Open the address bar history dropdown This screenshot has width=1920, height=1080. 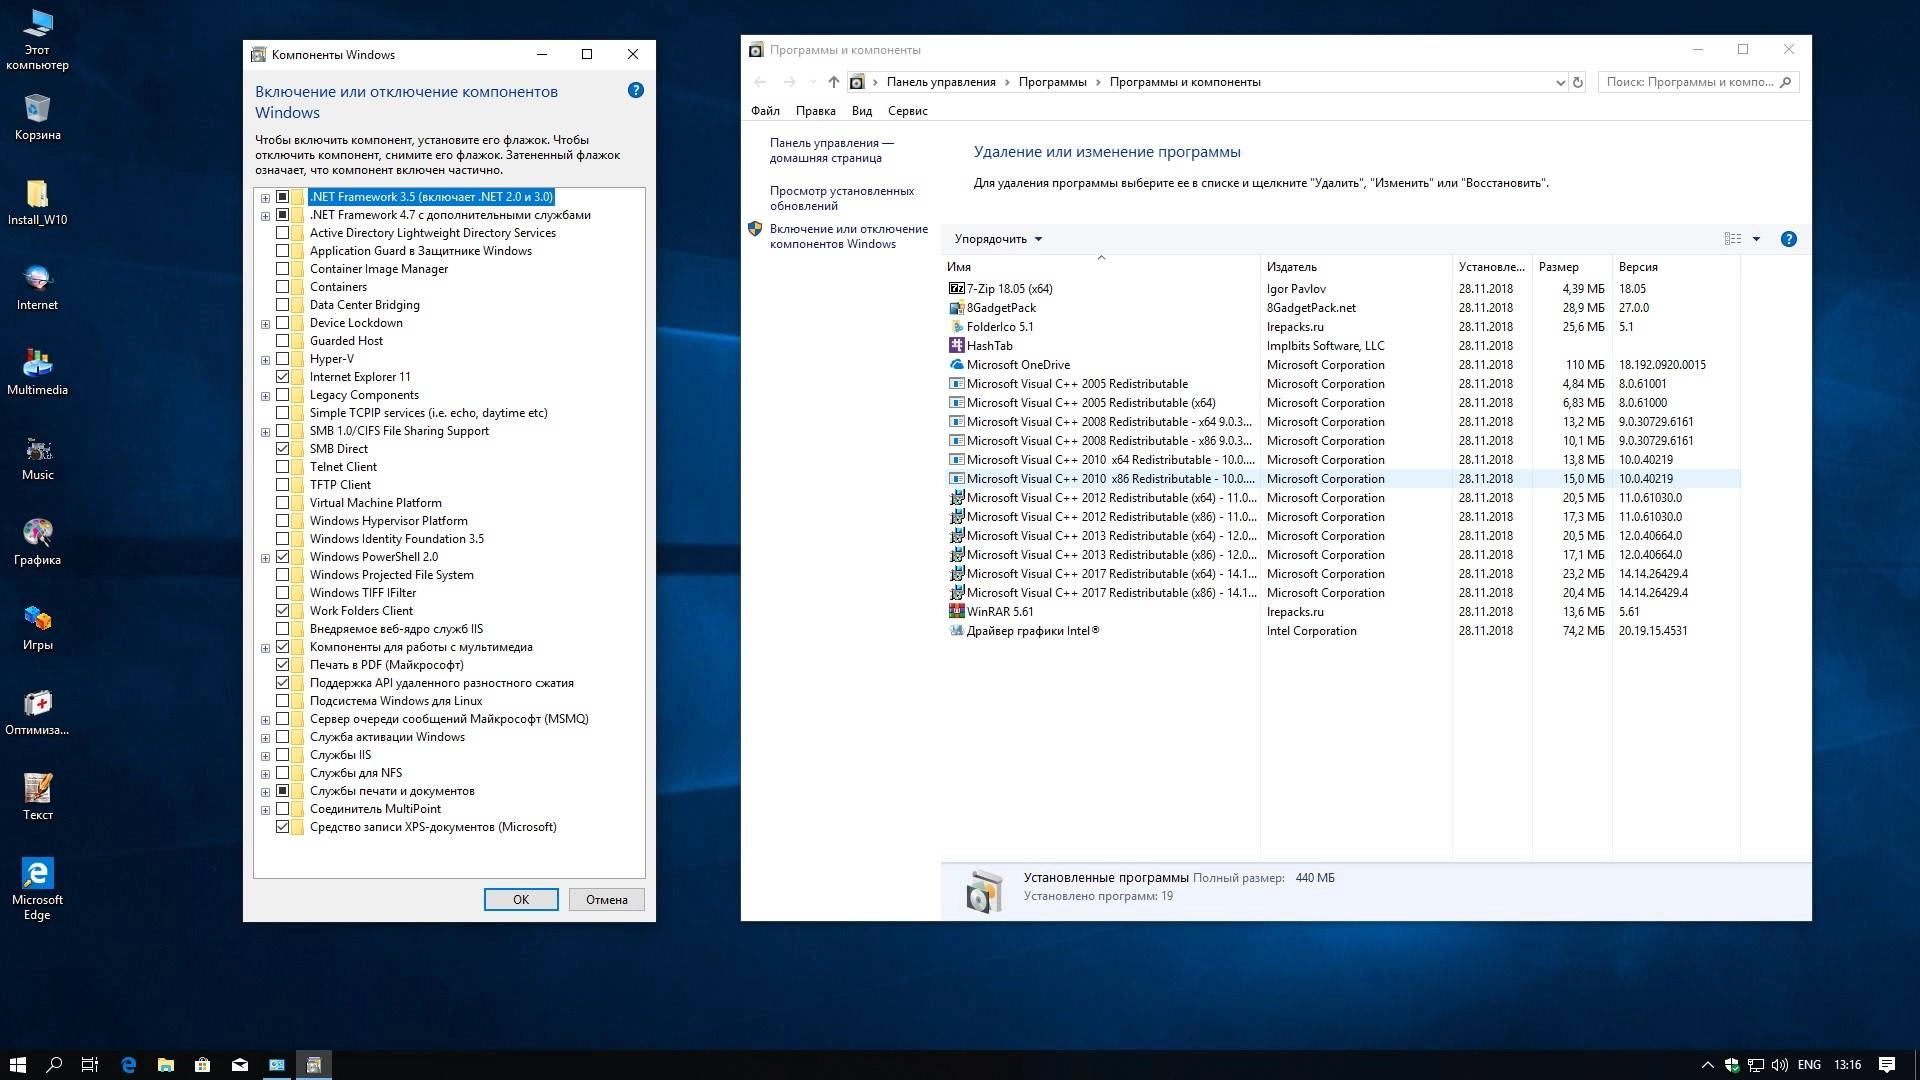1560,83
